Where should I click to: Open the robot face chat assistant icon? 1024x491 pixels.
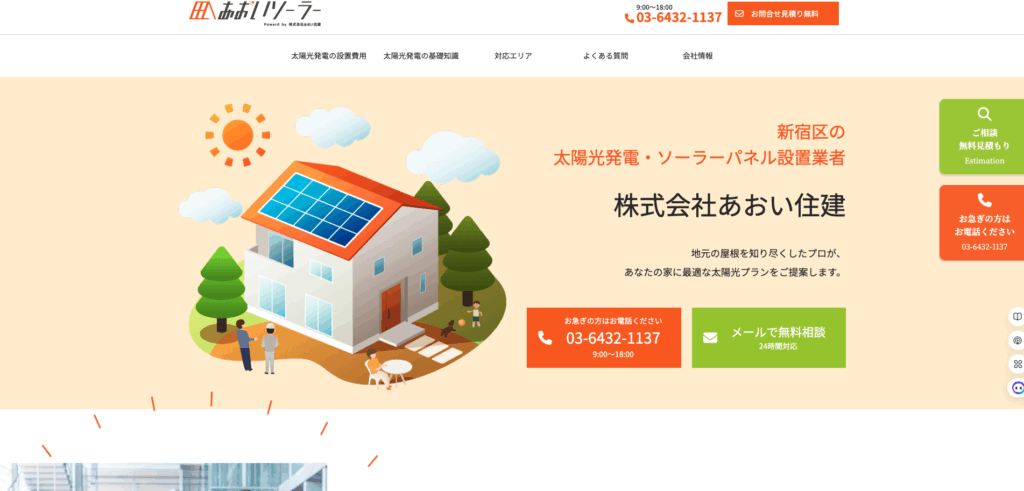1017,387
